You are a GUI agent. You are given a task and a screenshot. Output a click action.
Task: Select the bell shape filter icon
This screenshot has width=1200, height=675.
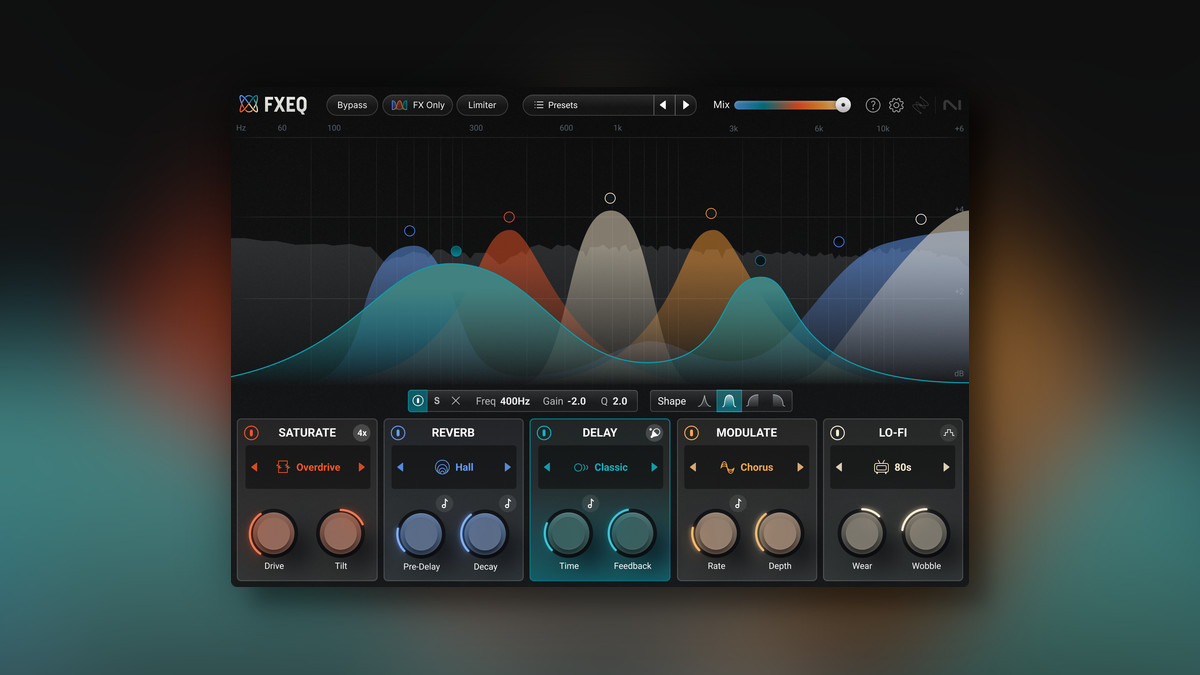[730, 401]
